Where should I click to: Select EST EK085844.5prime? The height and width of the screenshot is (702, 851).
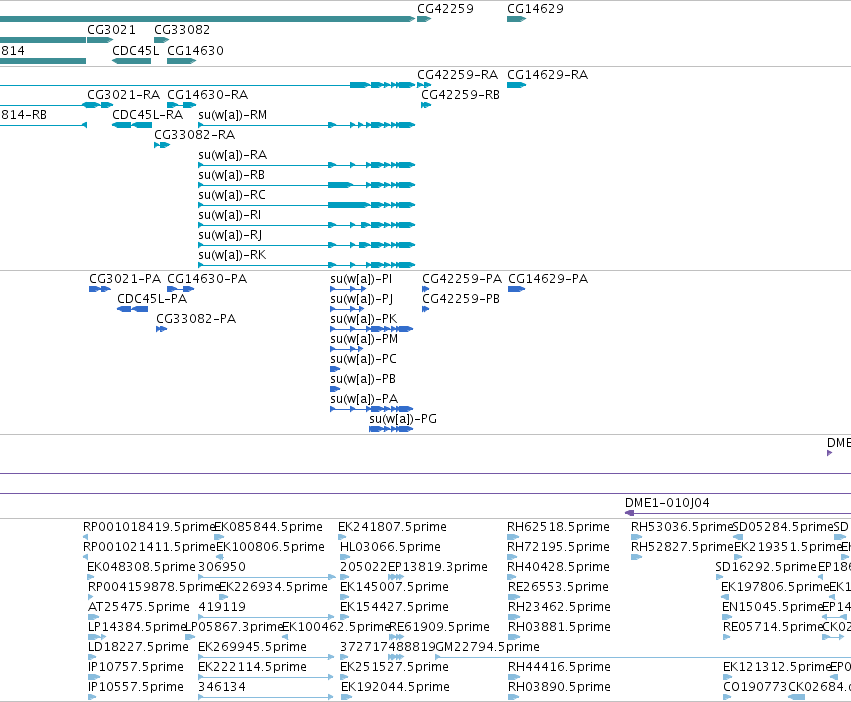269,527
